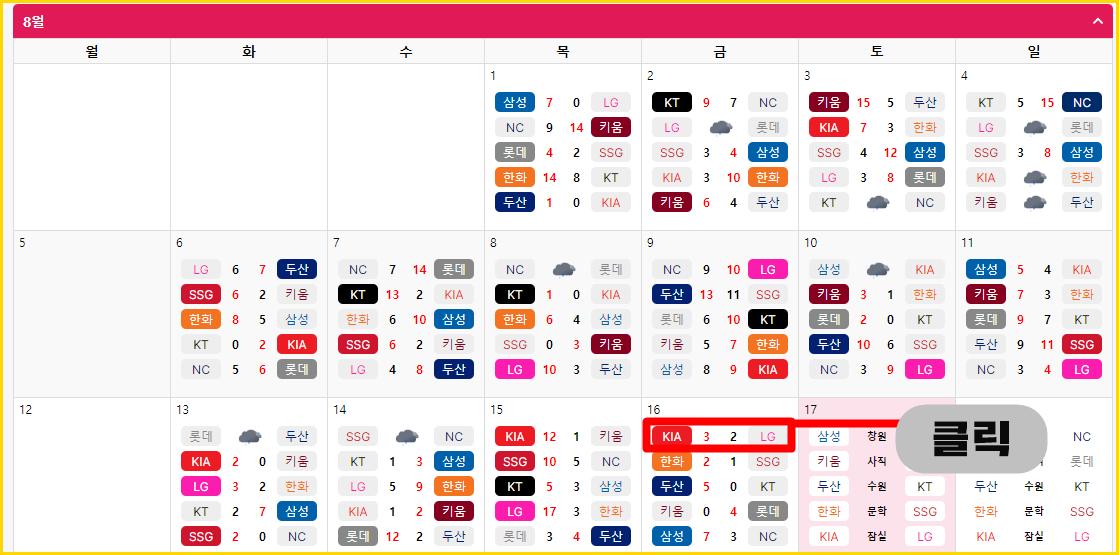The width and height of the screenshot is (1119, 555).
Task: Click the rain cloud in August 2 LG–롯데 game
Action: [x=719, y=128]
